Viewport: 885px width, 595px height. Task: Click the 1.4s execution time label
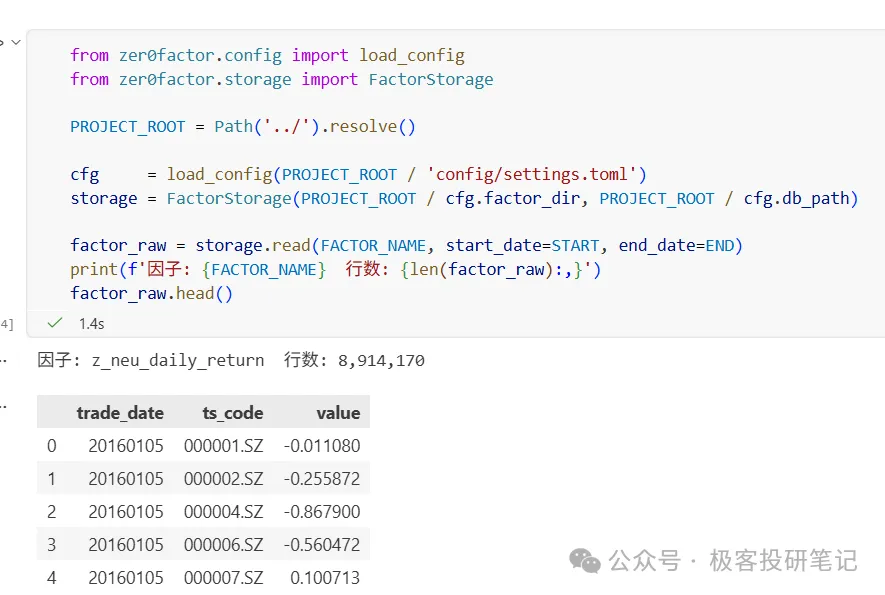tap(91, 323)
